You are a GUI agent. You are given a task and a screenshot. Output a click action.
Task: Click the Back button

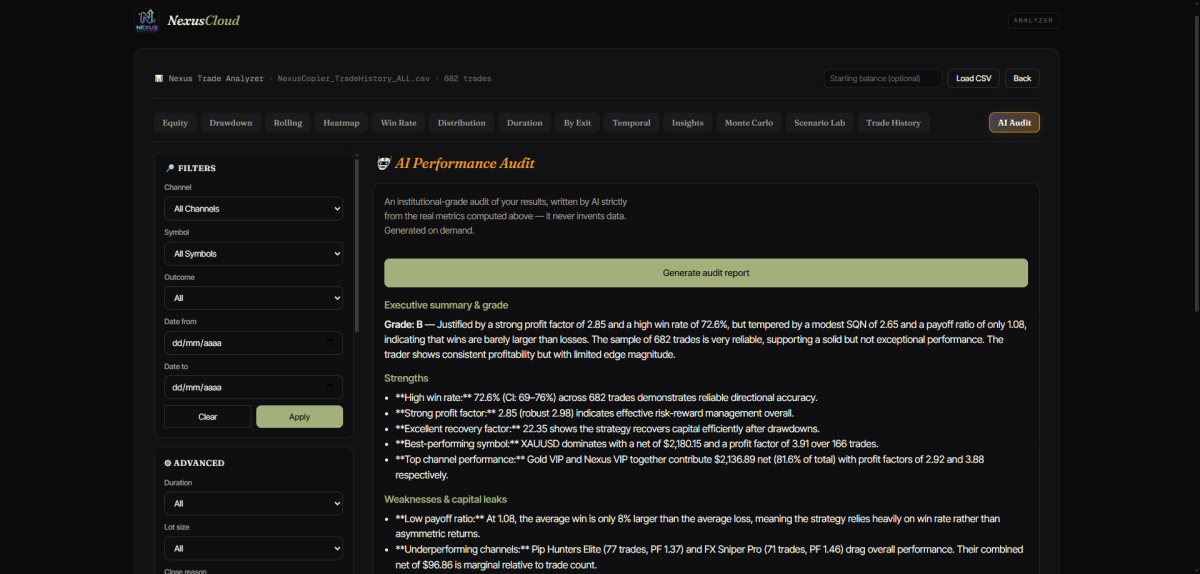(1022, 78)
